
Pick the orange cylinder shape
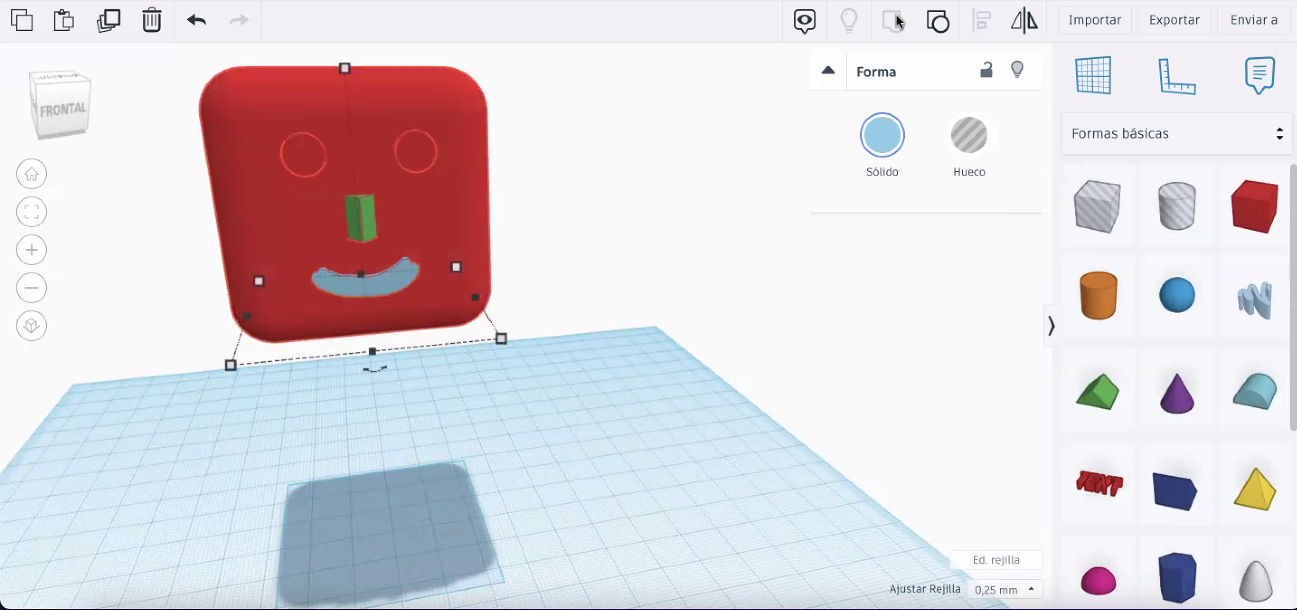click(1098, 295)
